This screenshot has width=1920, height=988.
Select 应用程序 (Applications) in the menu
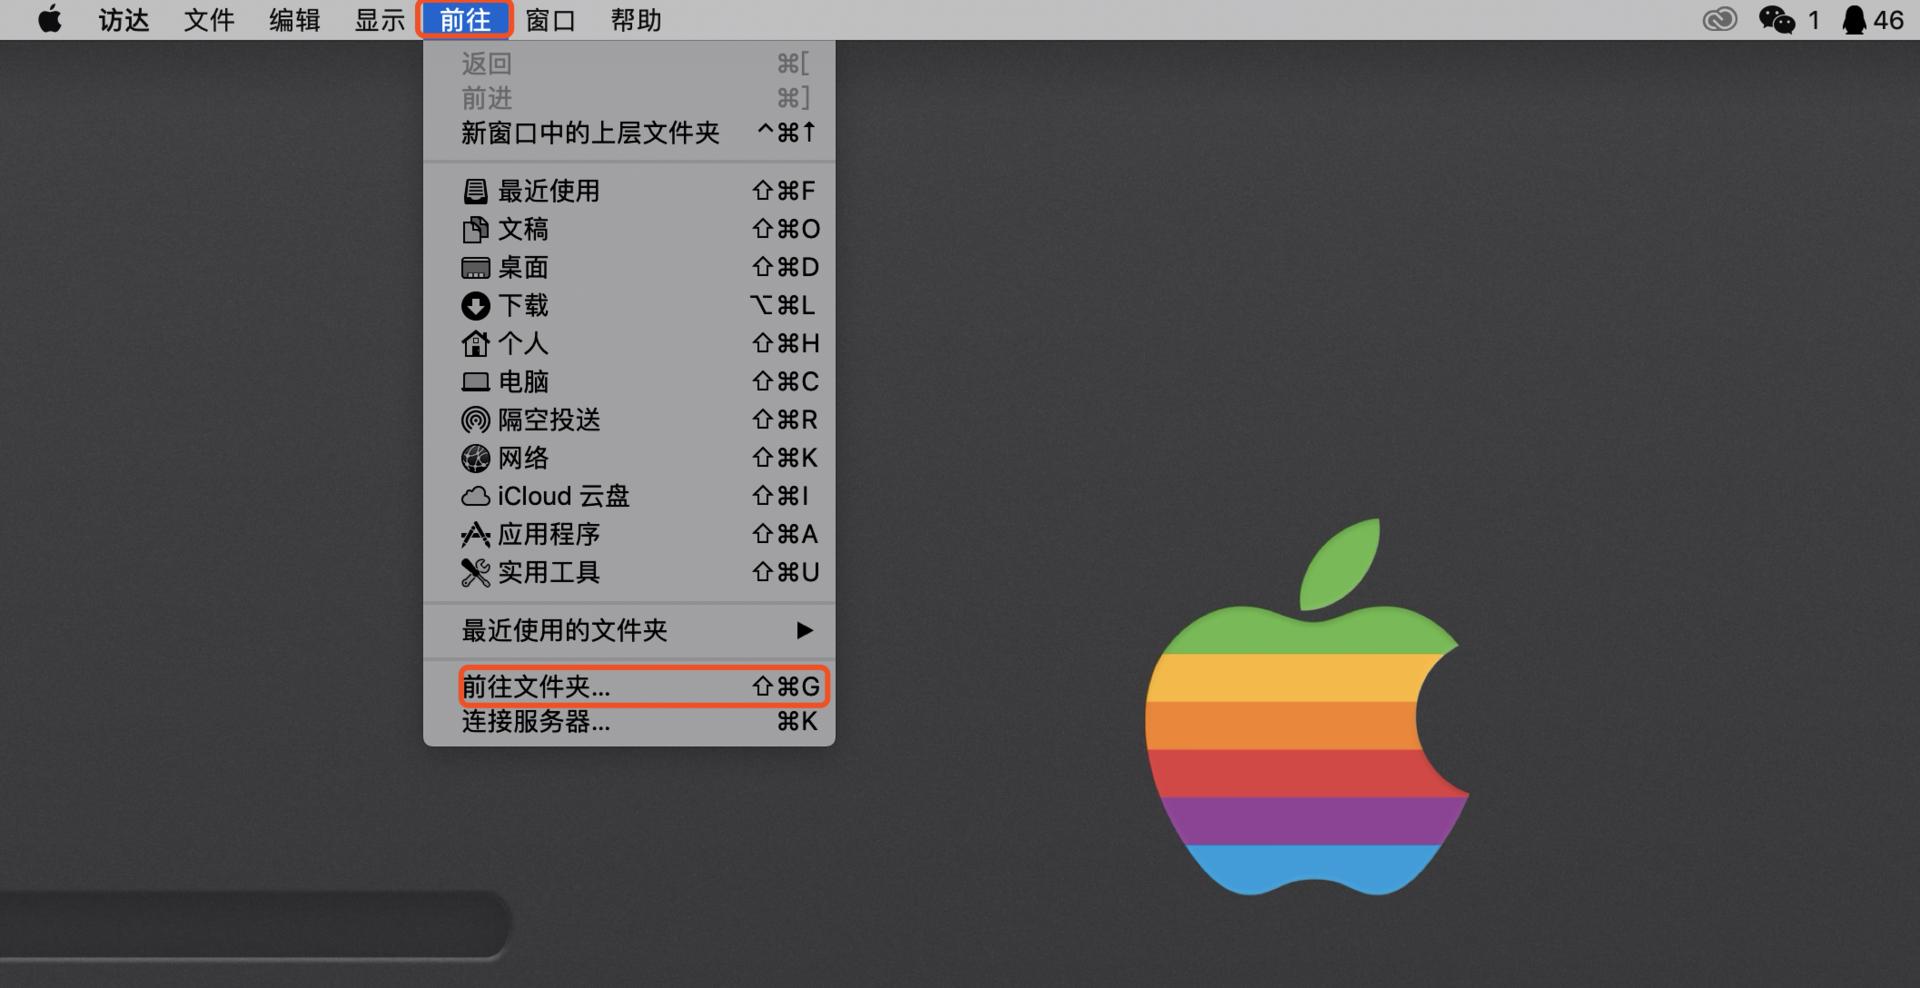tap(550, 534)
